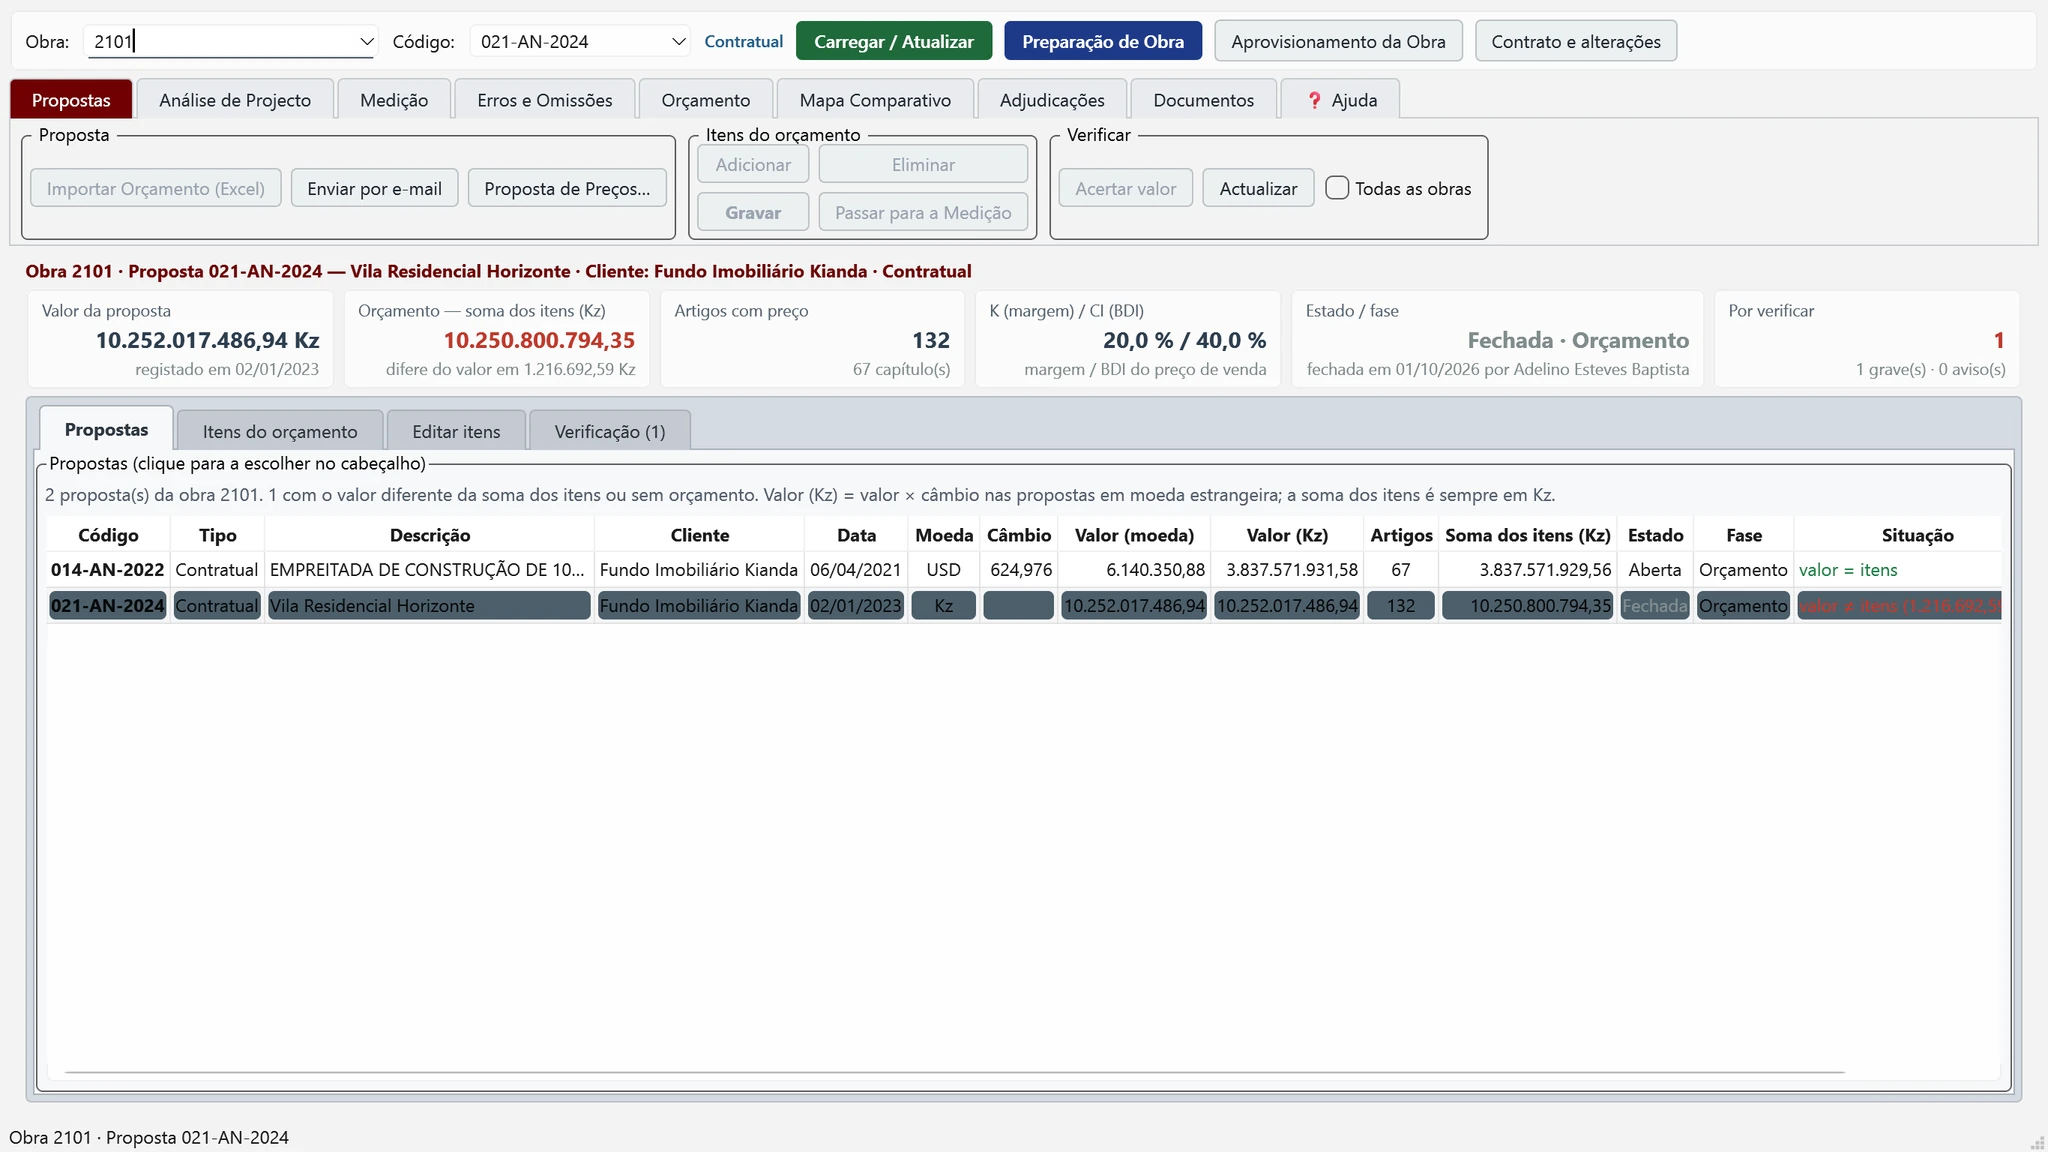Expand the Obra dropdown arrow
The image size is (2048, 1152).
click(366, 42)
